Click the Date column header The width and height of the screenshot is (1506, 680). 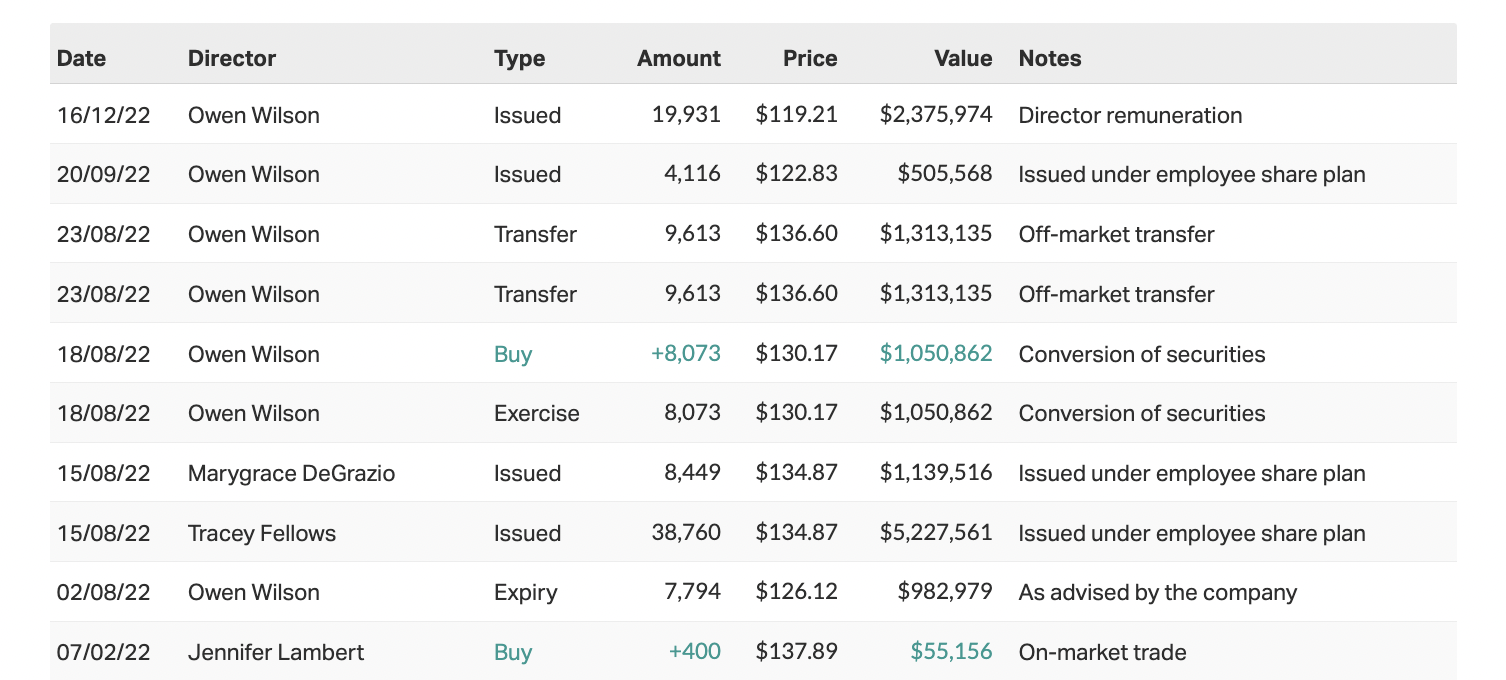click(81, 58)
